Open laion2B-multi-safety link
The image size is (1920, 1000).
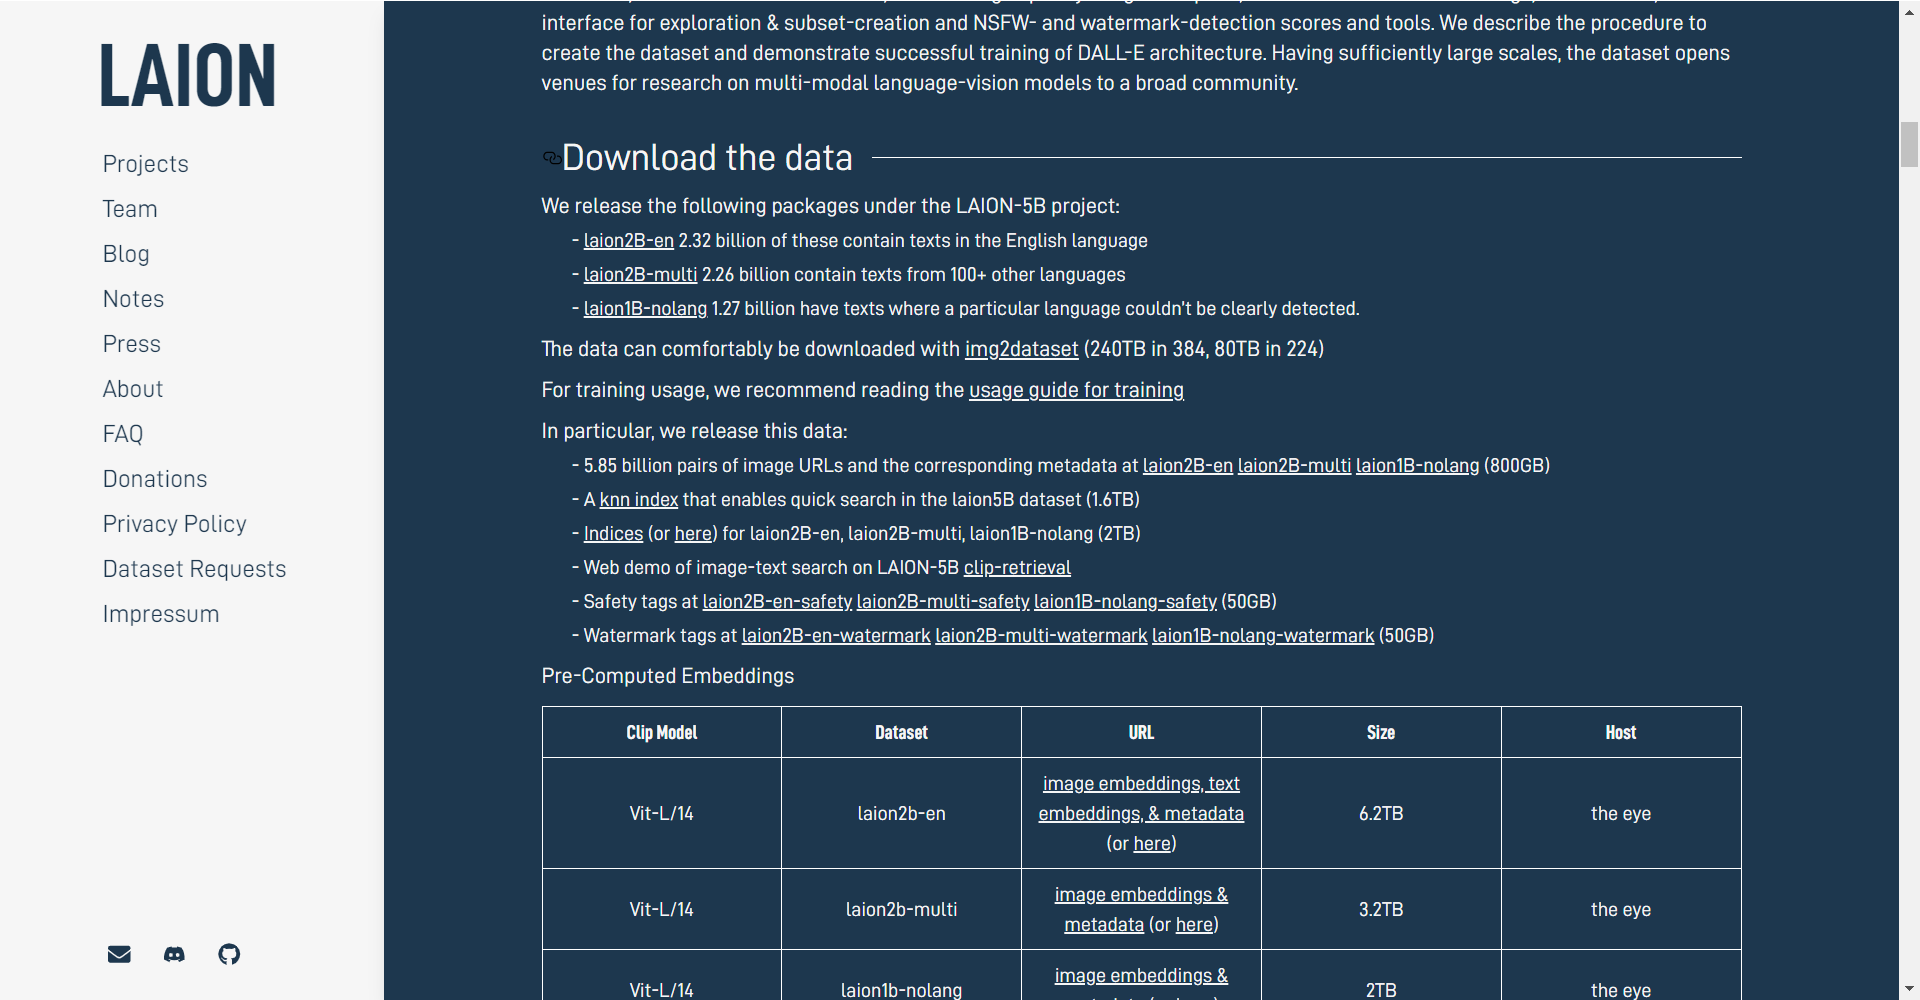tap(943, 602)
